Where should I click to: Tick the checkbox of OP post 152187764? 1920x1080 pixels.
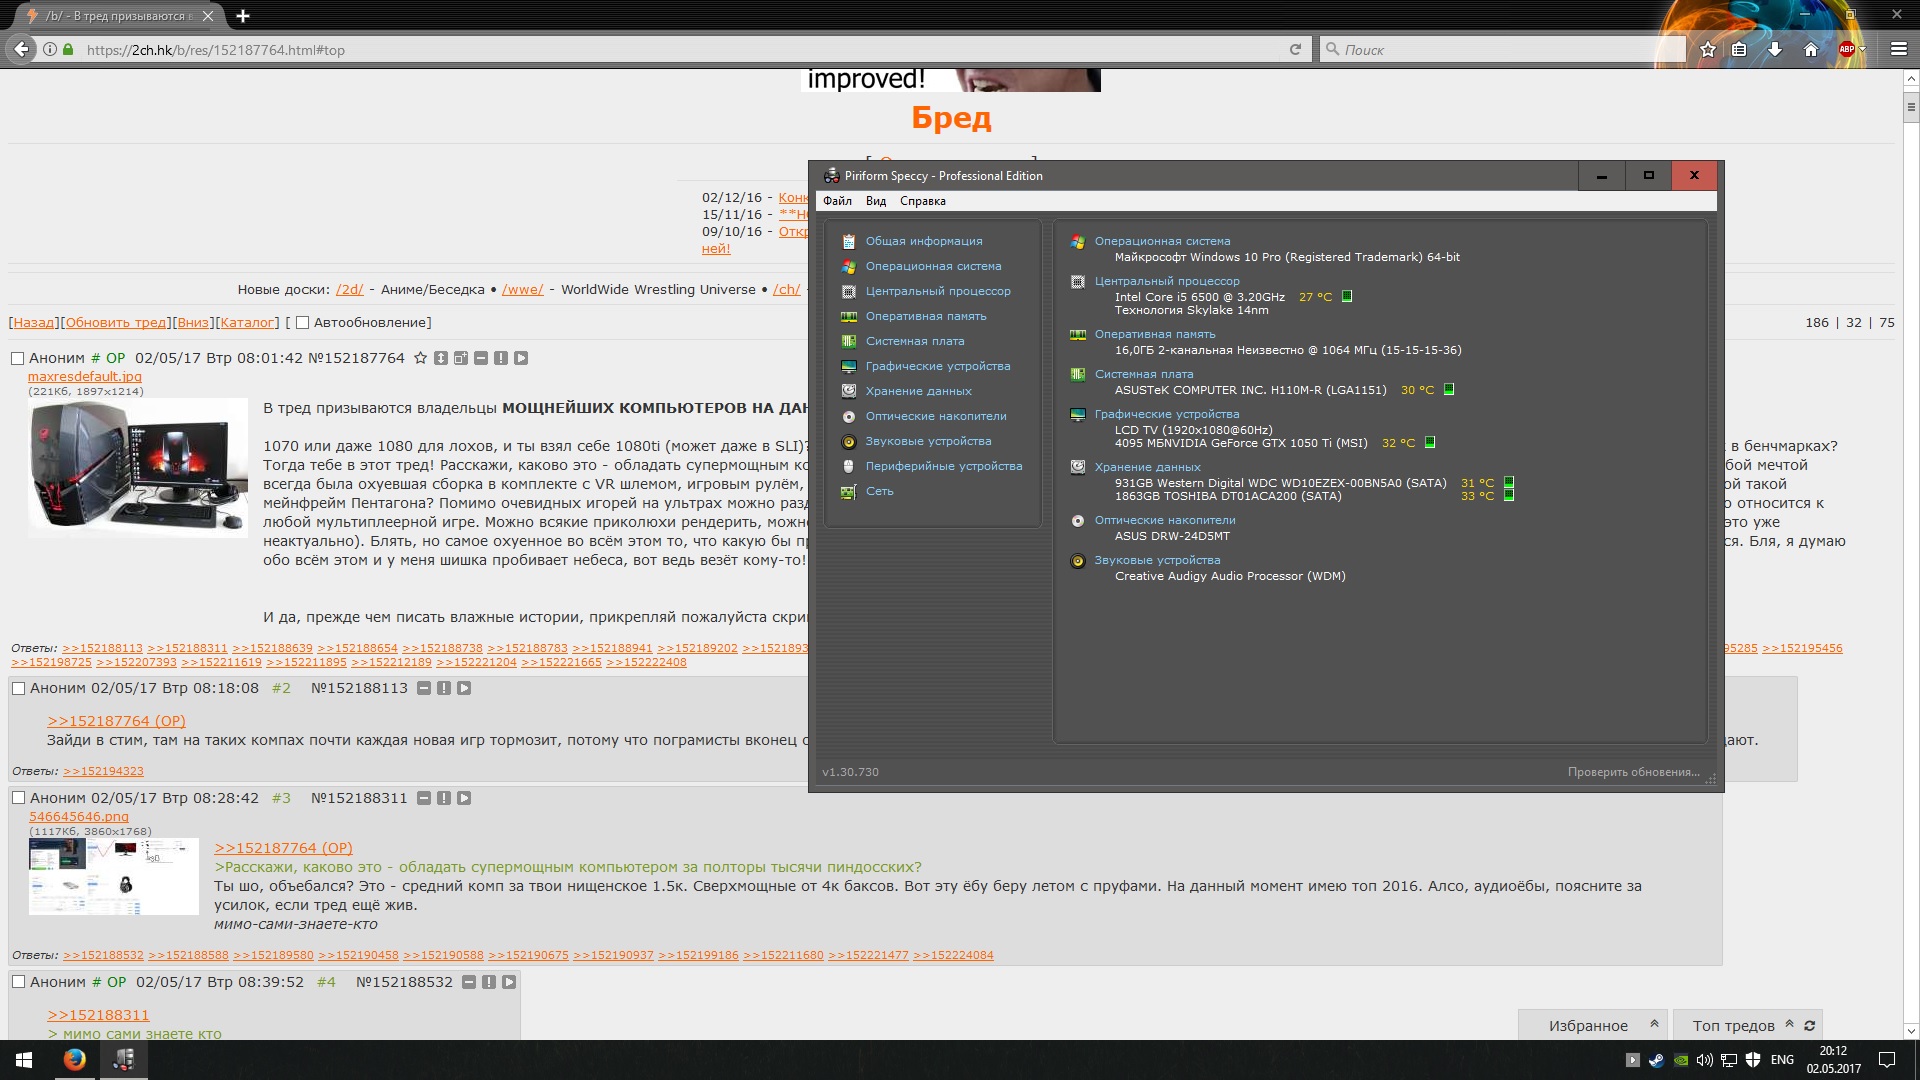point(17,358)
